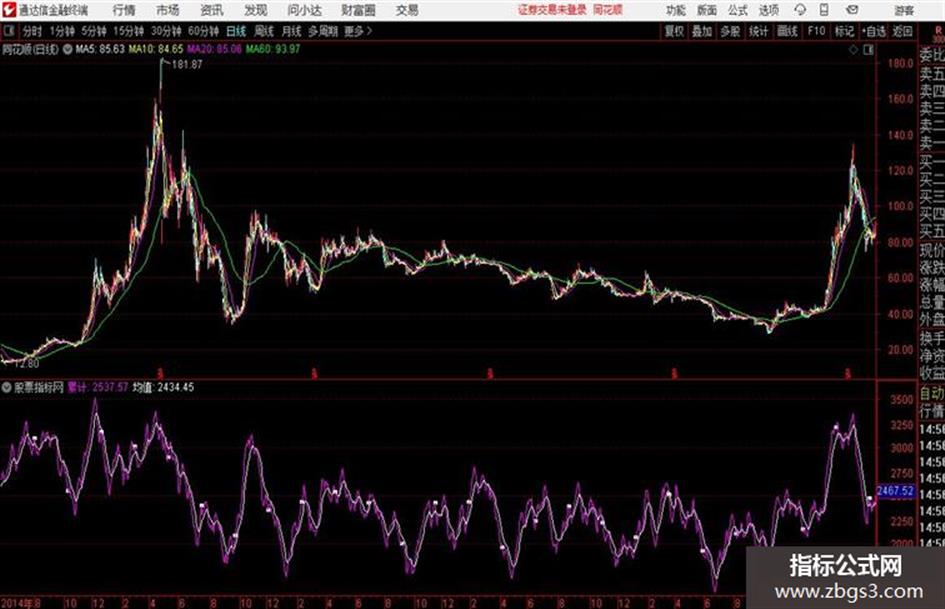
Task: Click the 自动 label on right panel
Action: (932, 394)
